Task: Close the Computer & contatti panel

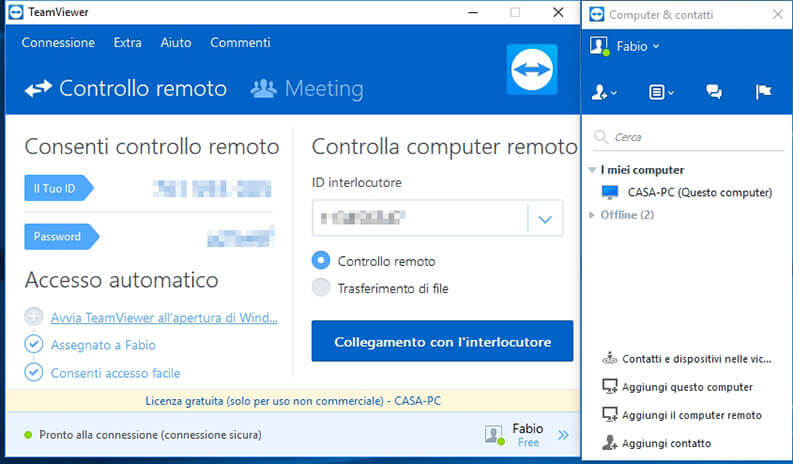Action: (x=778, y=15)
